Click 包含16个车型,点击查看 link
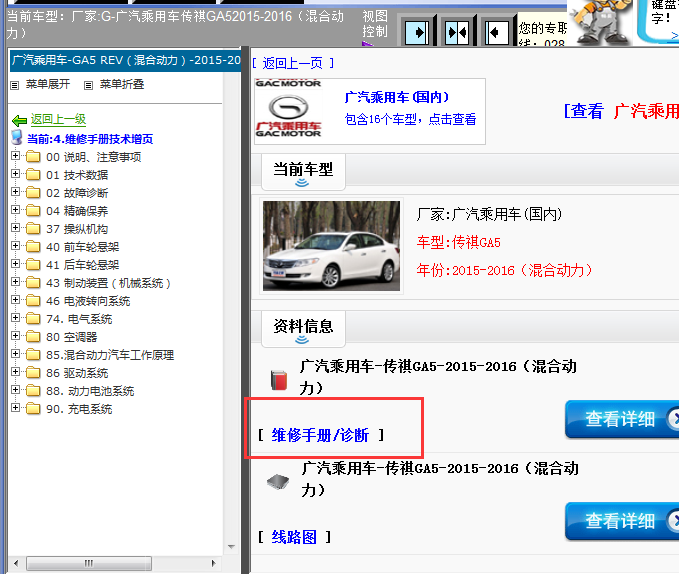Screen dimensions: 679x574 click(411, 119)
